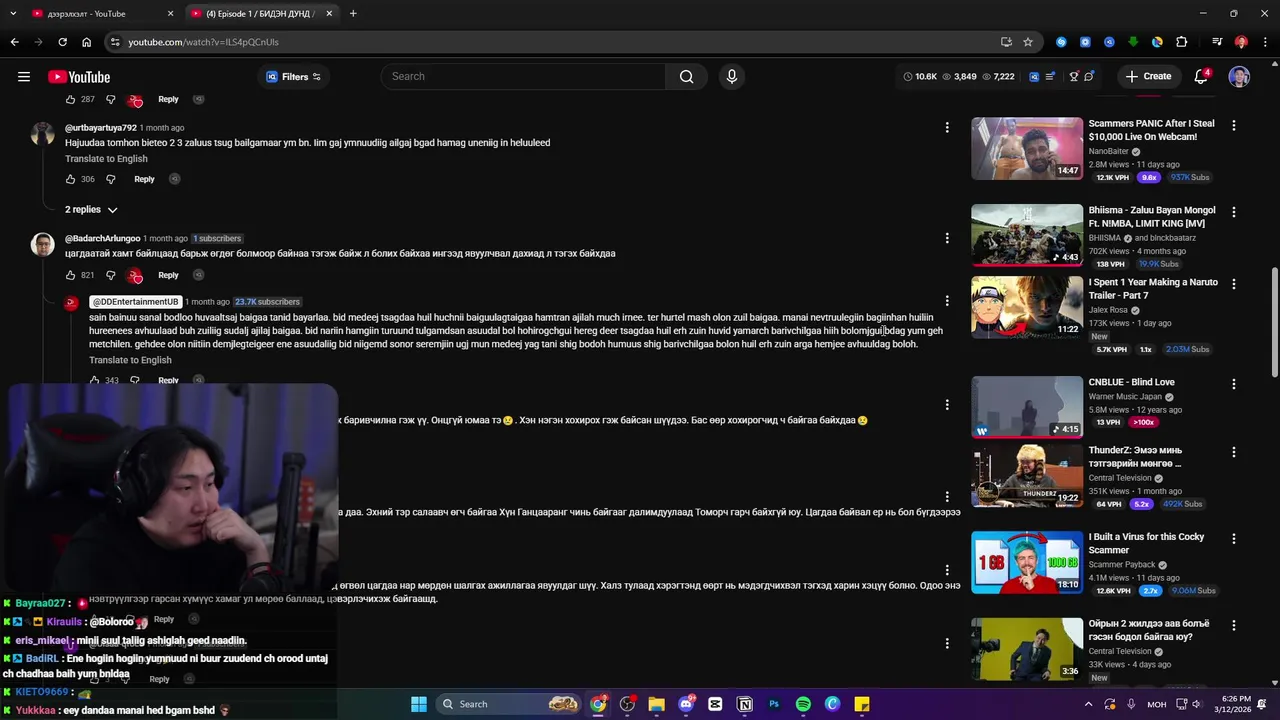Expand the '2 replies' thread
This screenshot has height=720, width=1280.
pyautogui.click(x=92, y=210)
